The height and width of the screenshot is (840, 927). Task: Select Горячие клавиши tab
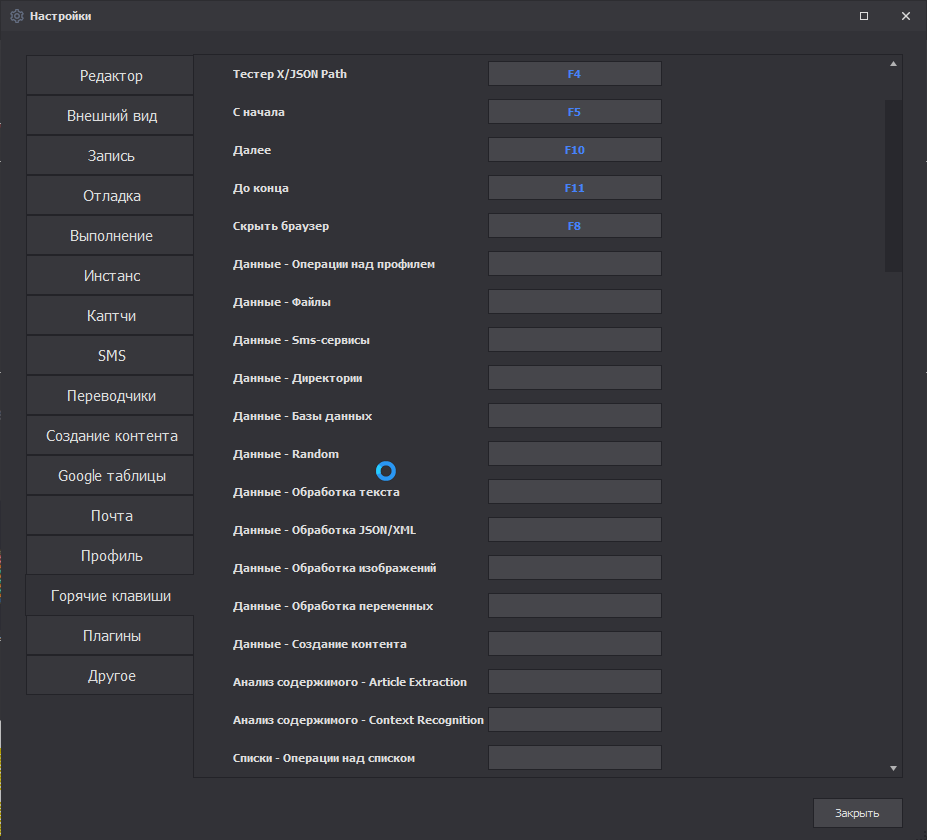click(x=110, y=596)
